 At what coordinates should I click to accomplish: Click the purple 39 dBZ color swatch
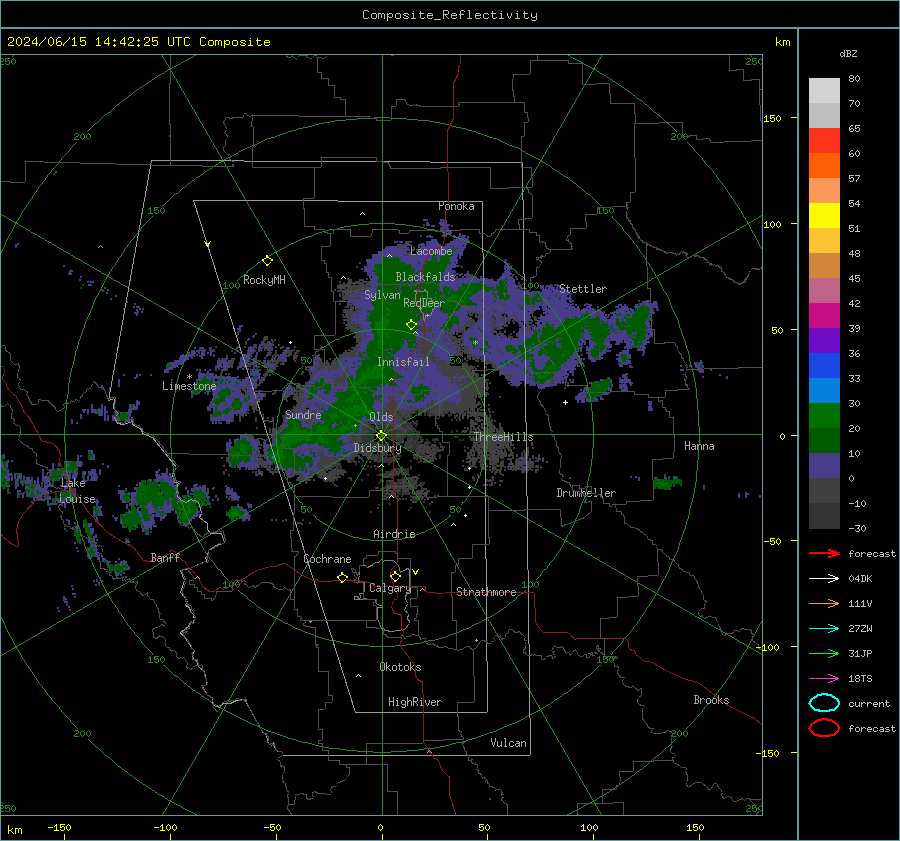click(824, 340)
